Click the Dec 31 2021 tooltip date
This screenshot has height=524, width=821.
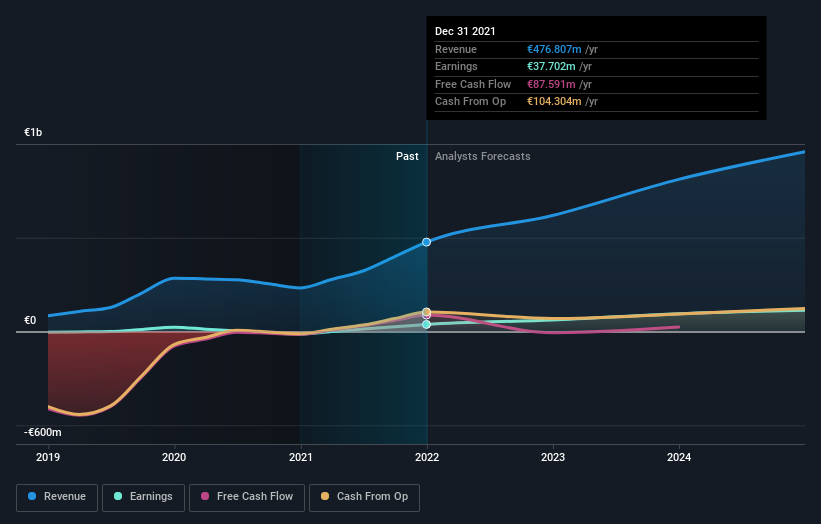point(465,31)
